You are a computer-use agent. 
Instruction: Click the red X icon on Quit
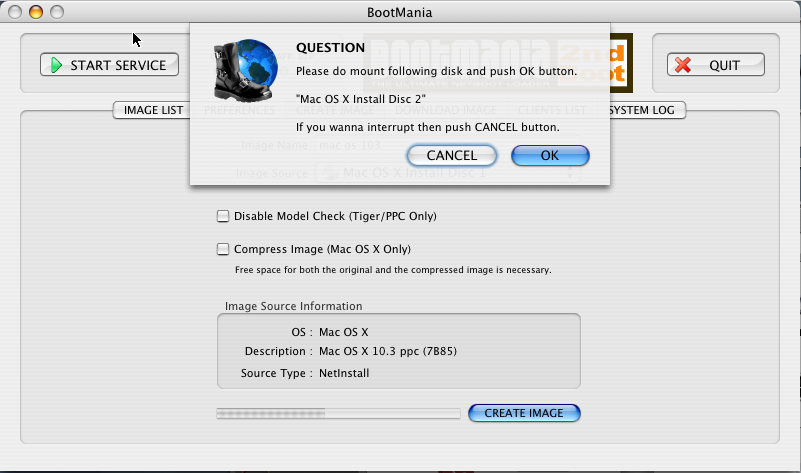[682, 65]
